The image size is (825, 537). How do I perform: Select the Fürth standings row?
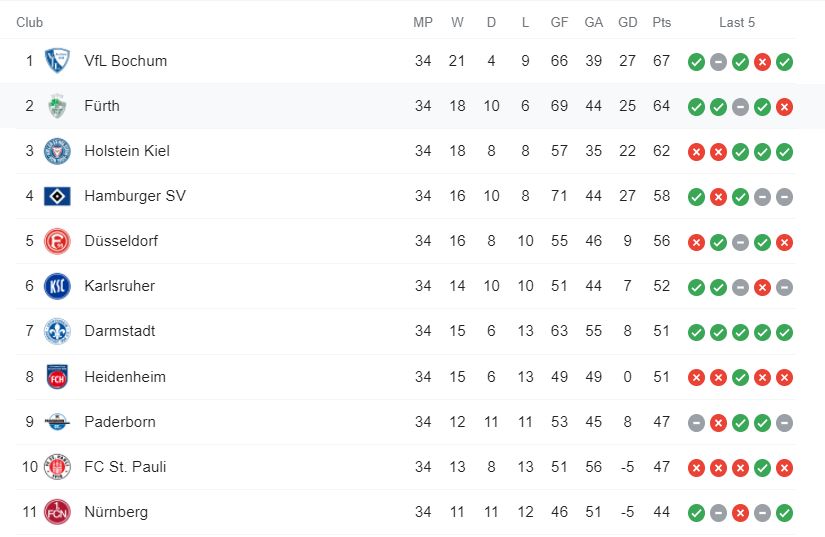click(x=412, y=106)
